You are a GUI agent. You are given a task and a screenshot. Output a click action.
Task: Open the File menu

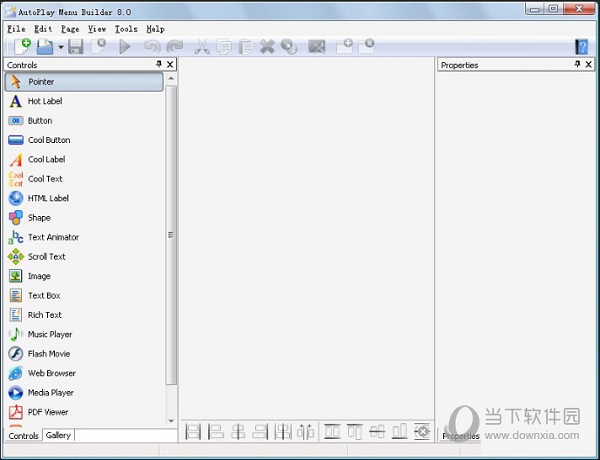click(x=16, y=29)
